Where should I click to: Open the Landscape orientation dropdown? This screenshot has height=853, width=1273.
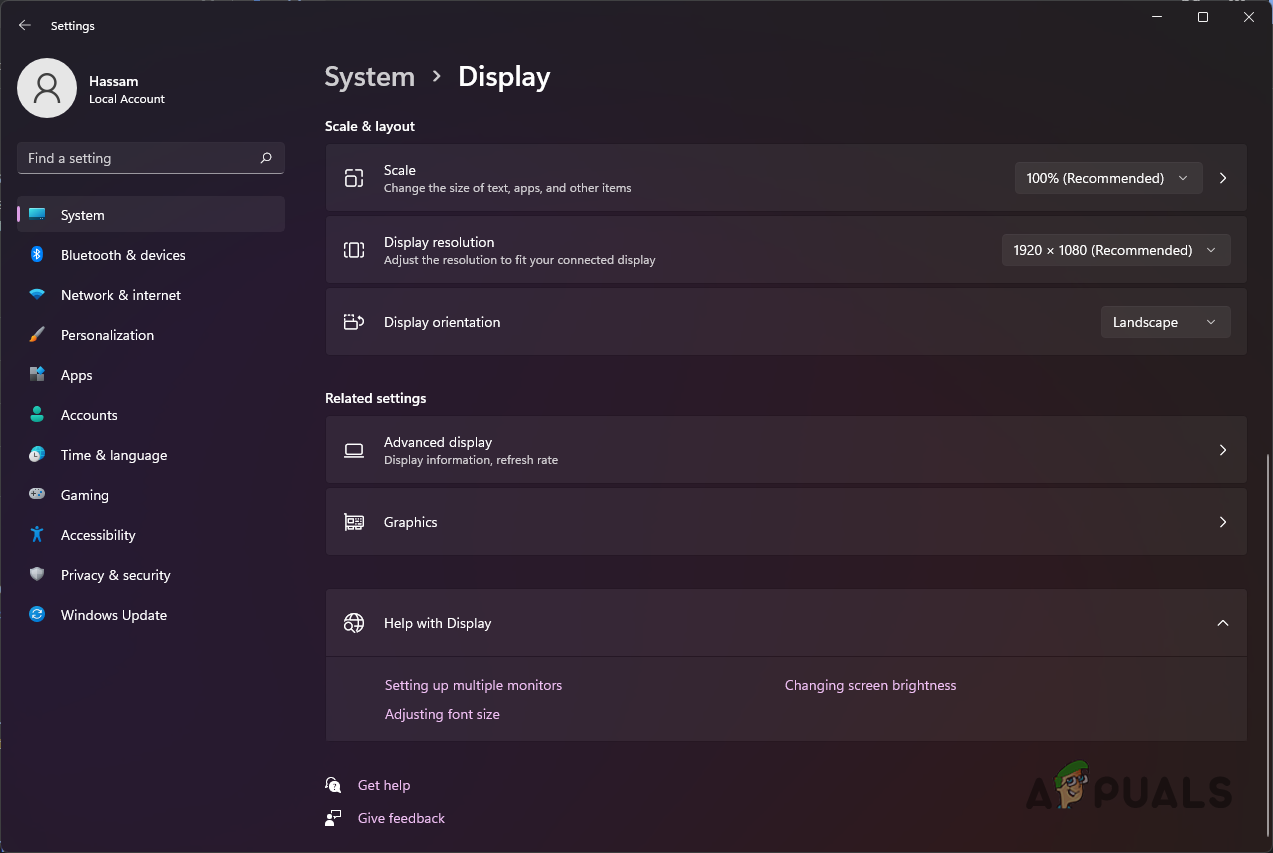pyautogui.click(x=1166, y=322)
